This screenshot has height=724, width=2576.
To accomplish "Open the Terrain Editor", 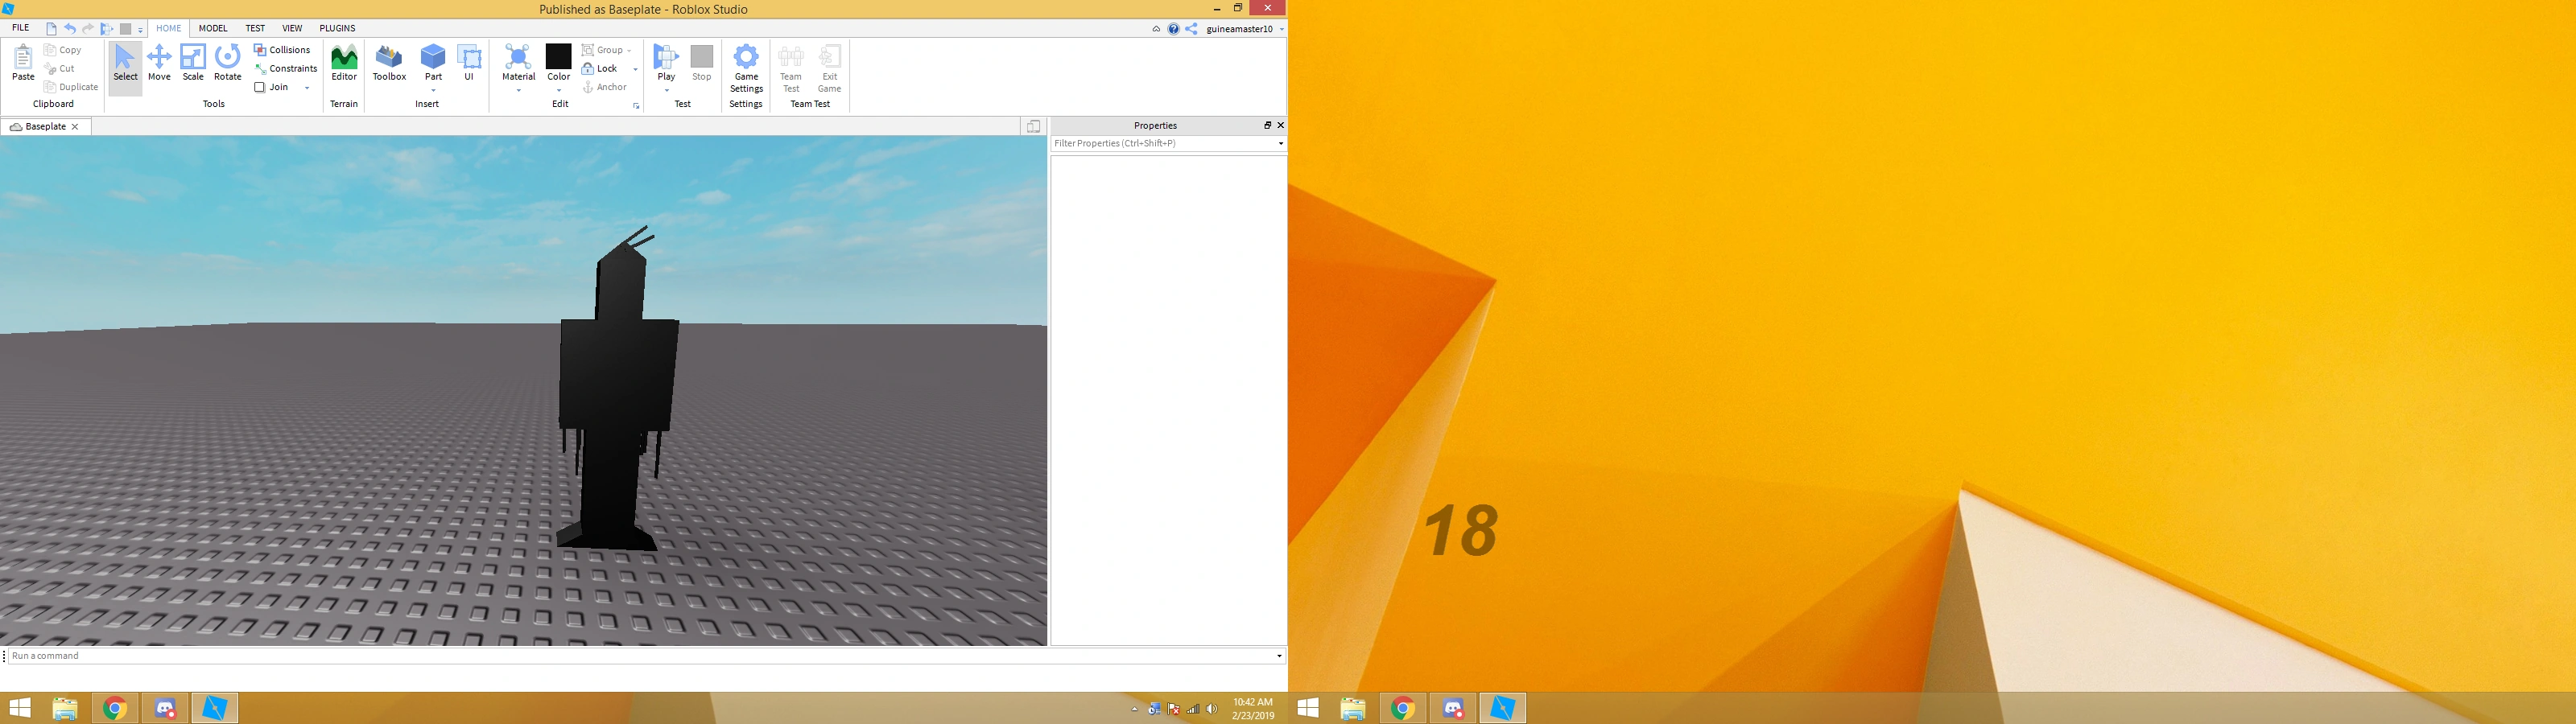I will point(344,62).
